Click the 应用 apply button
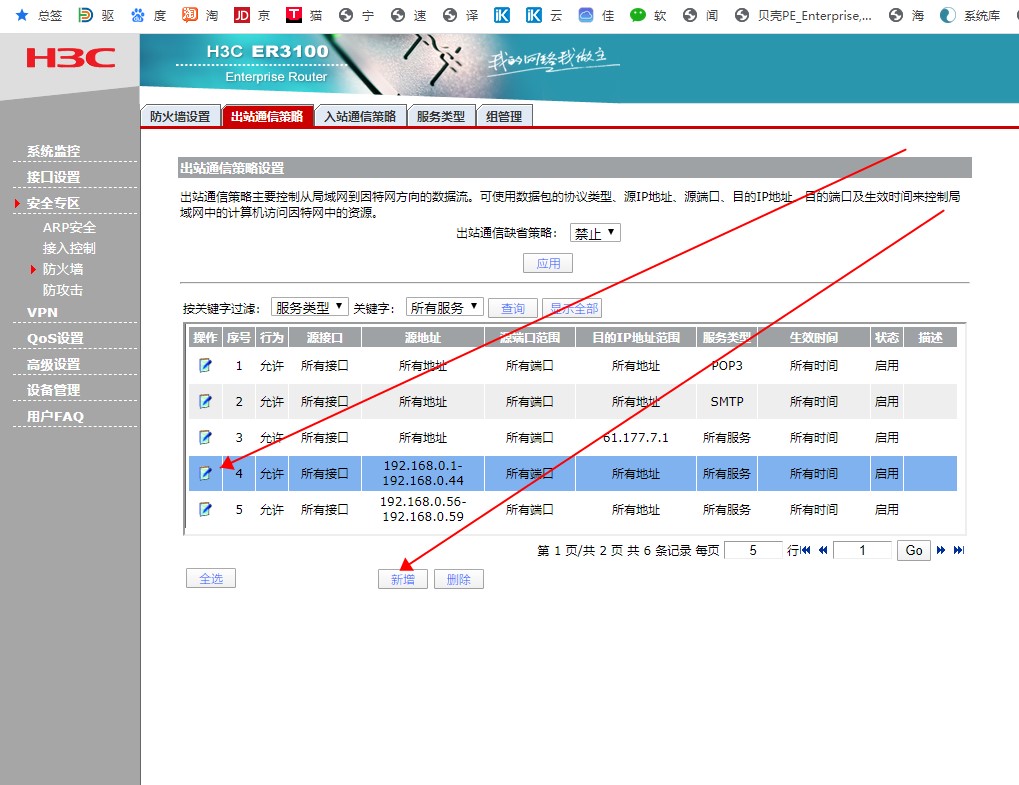This screenshot has width=1019, height=785. pyautogui.click(x=548, y=263)
